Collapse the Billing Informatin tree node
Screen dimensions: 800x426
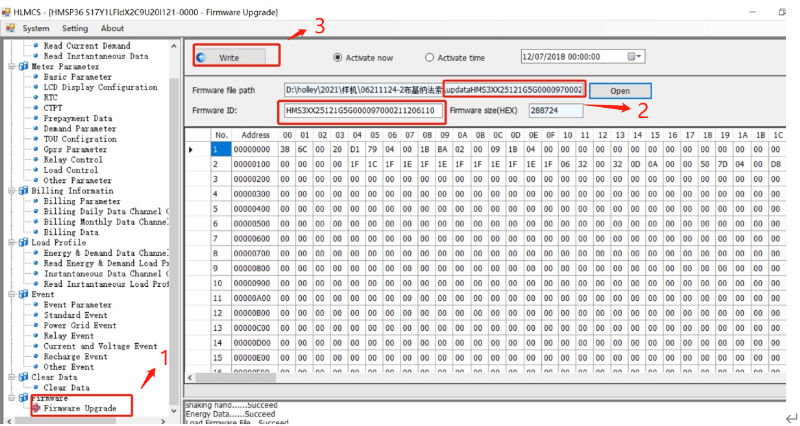coord(12,190)
